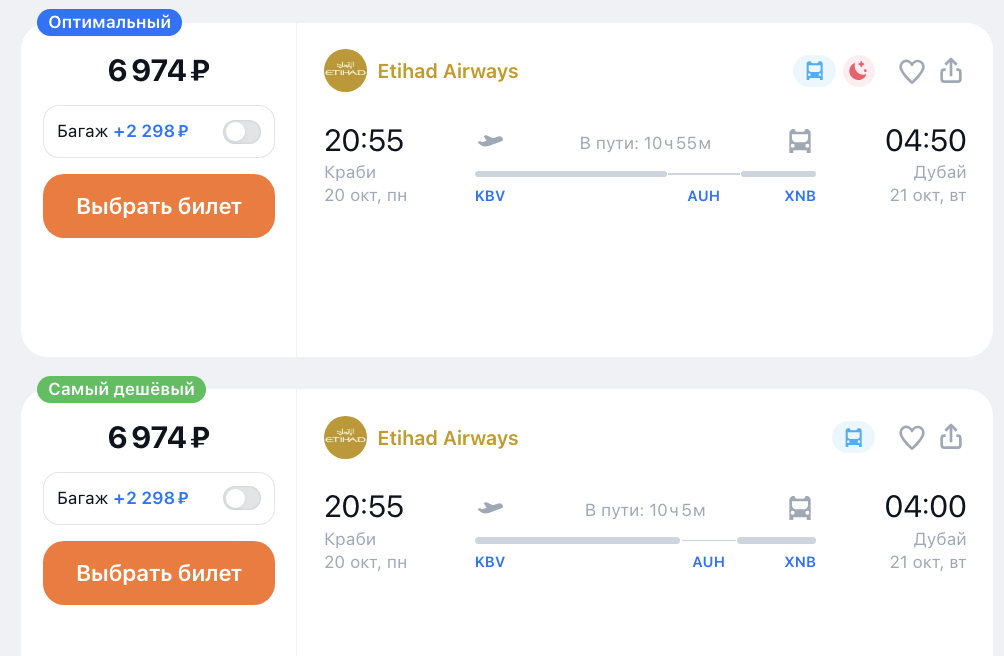Click the KBV segment bar on first route
Image resolution: width=1004 pixels, height=656 pixels.
pos(570,174)
